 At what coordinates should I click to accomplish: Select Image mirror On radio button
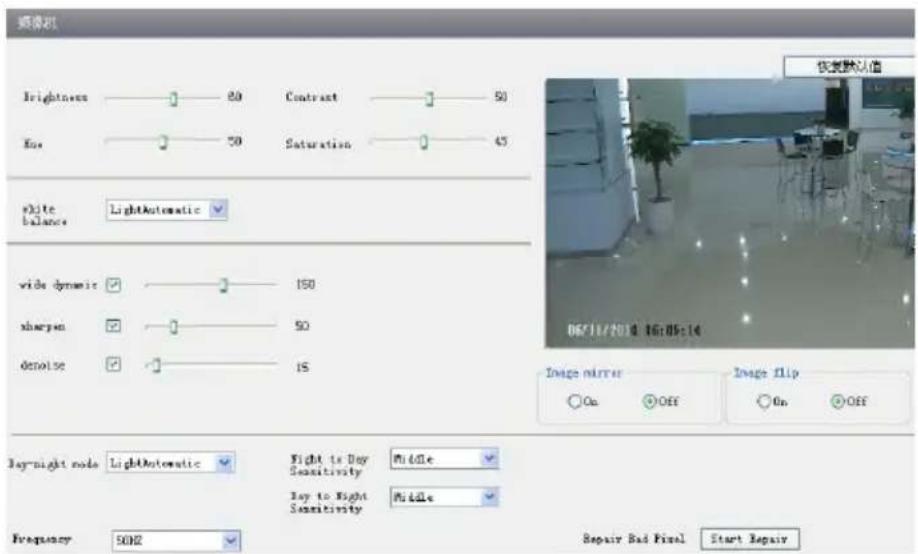tap(574, 401)
